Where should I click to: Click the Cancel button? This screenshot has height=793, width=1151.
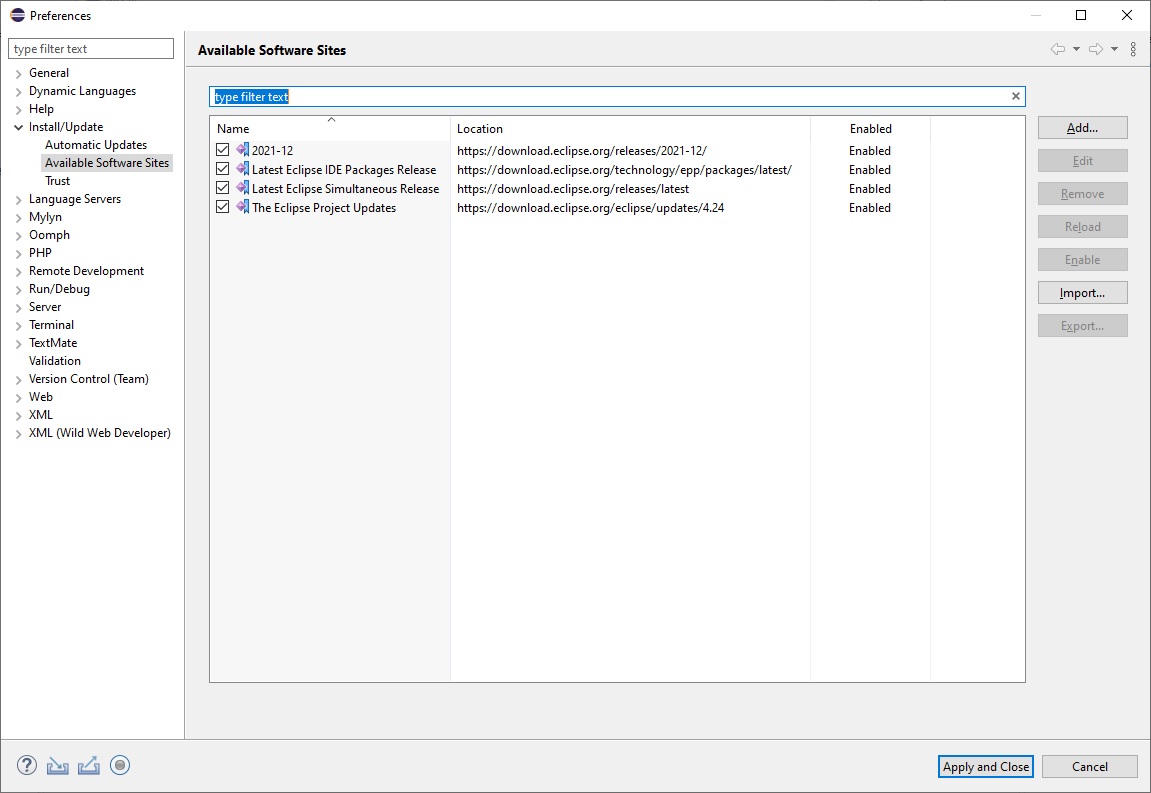tap(1089, 767)
